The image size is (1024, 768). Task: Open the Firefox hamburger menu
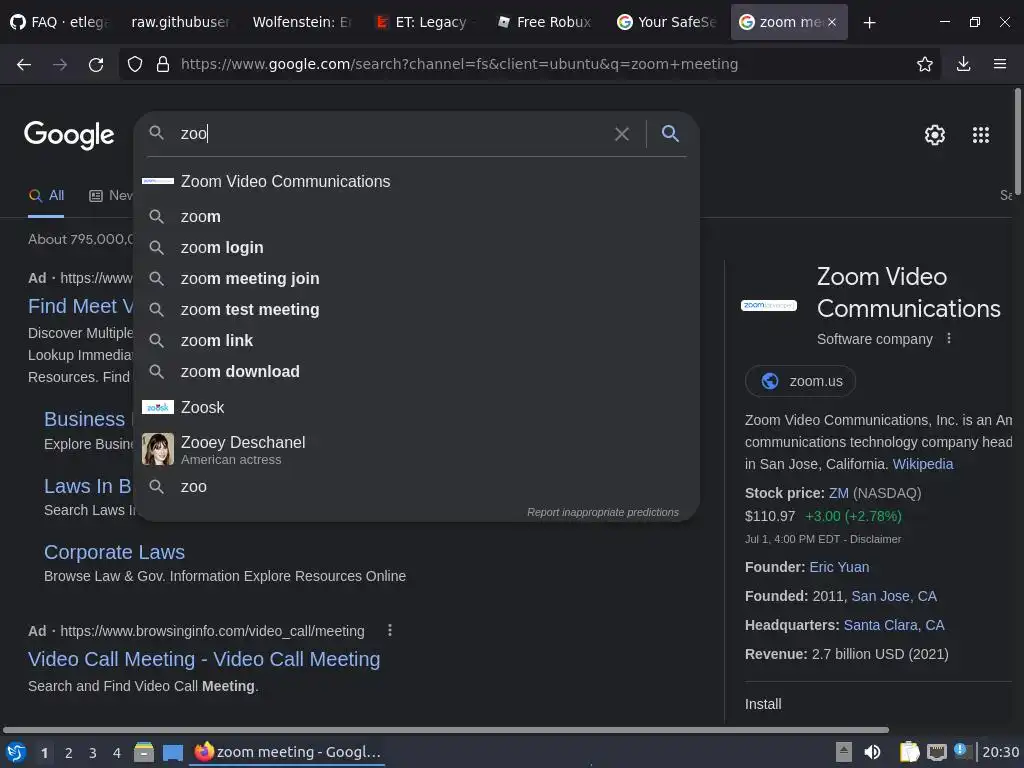coord(1000,64)
